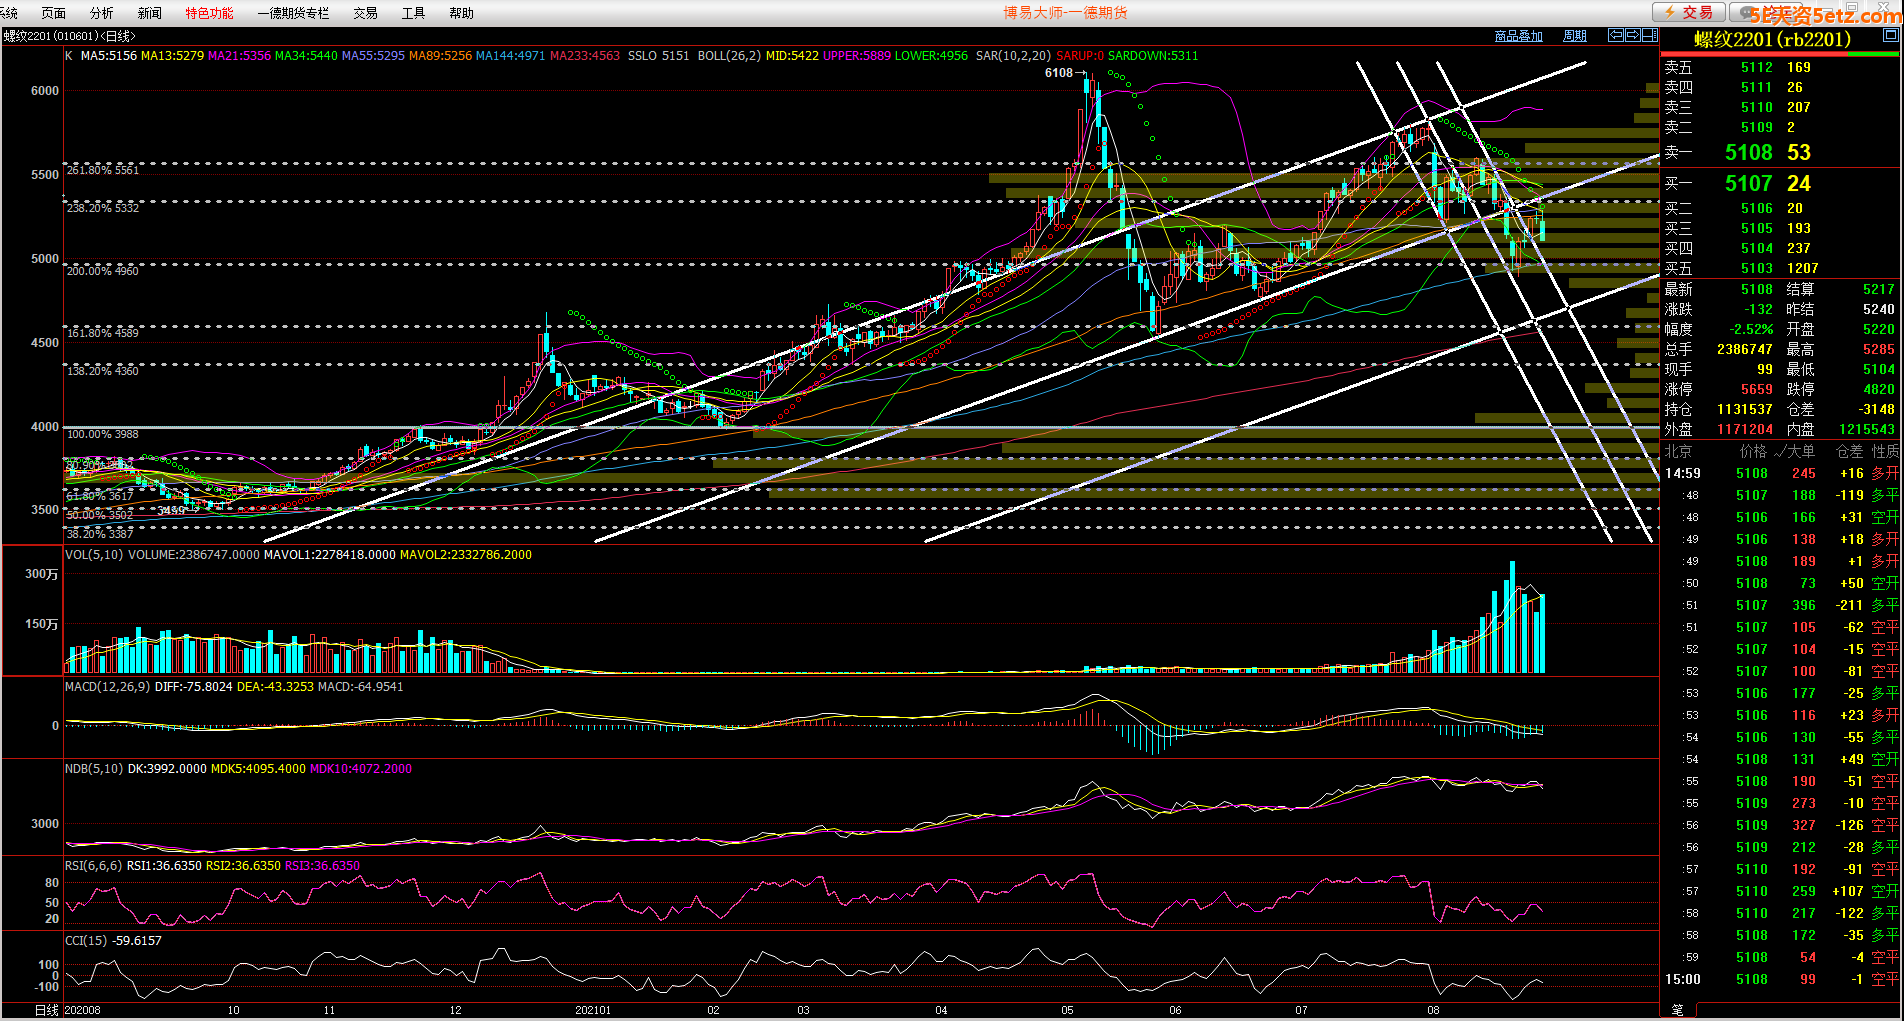Toggle the split-panel layout icon
Screen dimensions: 1904x1021
(x=1649, y=35)
